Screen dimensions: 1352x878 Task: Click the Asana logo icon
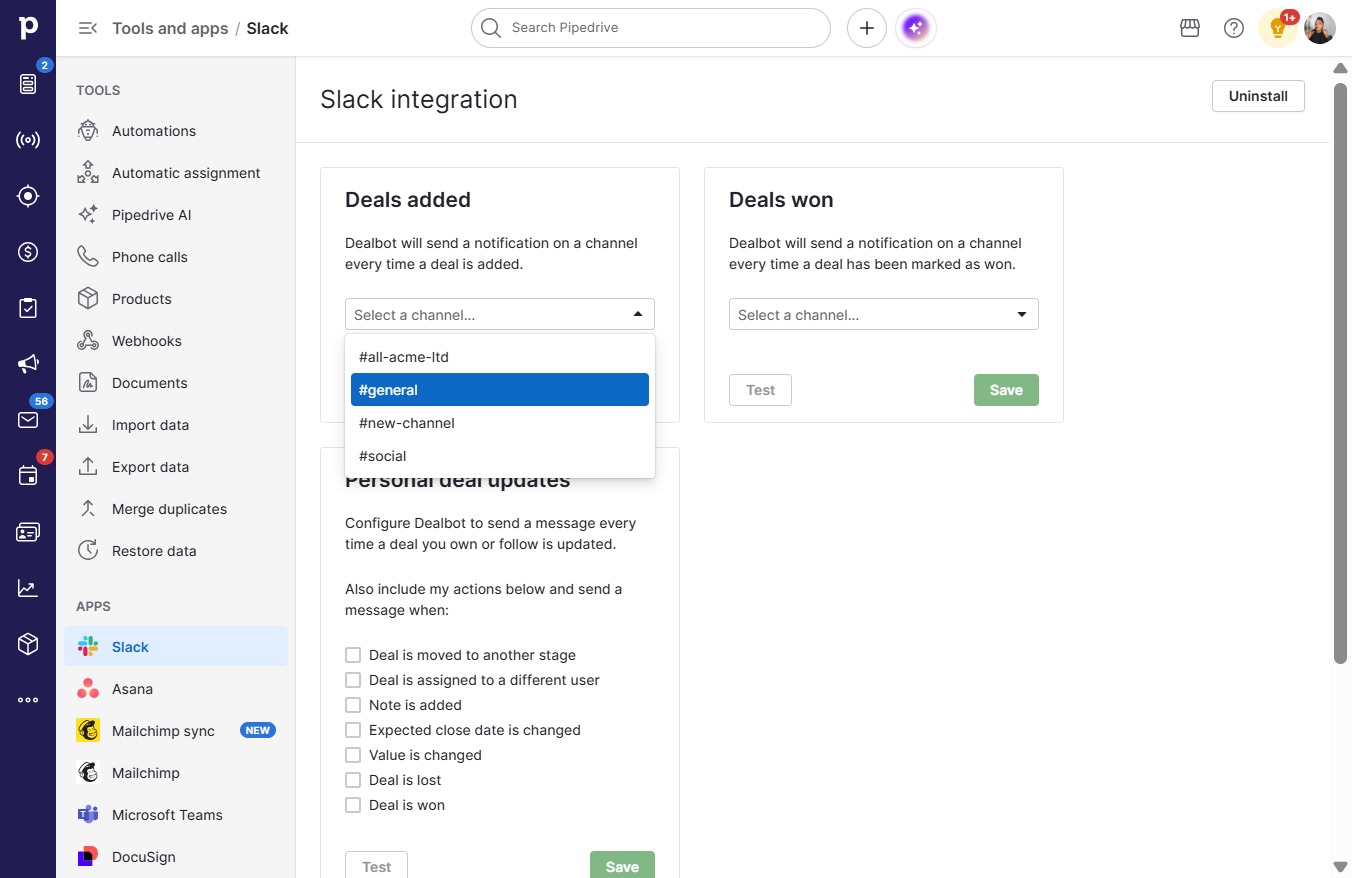tap(88, 689)
